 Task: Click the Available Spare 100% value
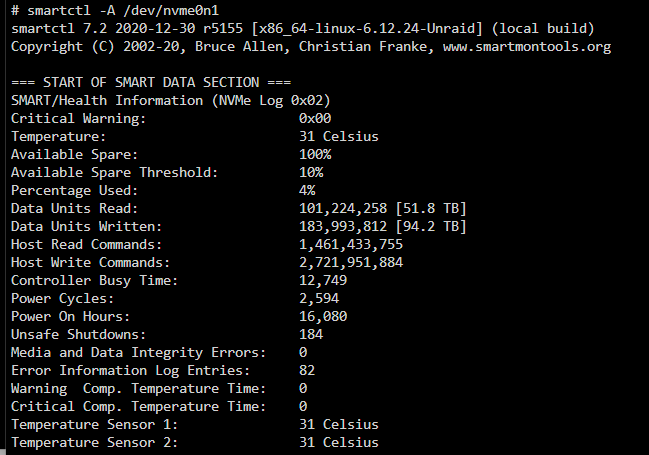pos(315,154)
